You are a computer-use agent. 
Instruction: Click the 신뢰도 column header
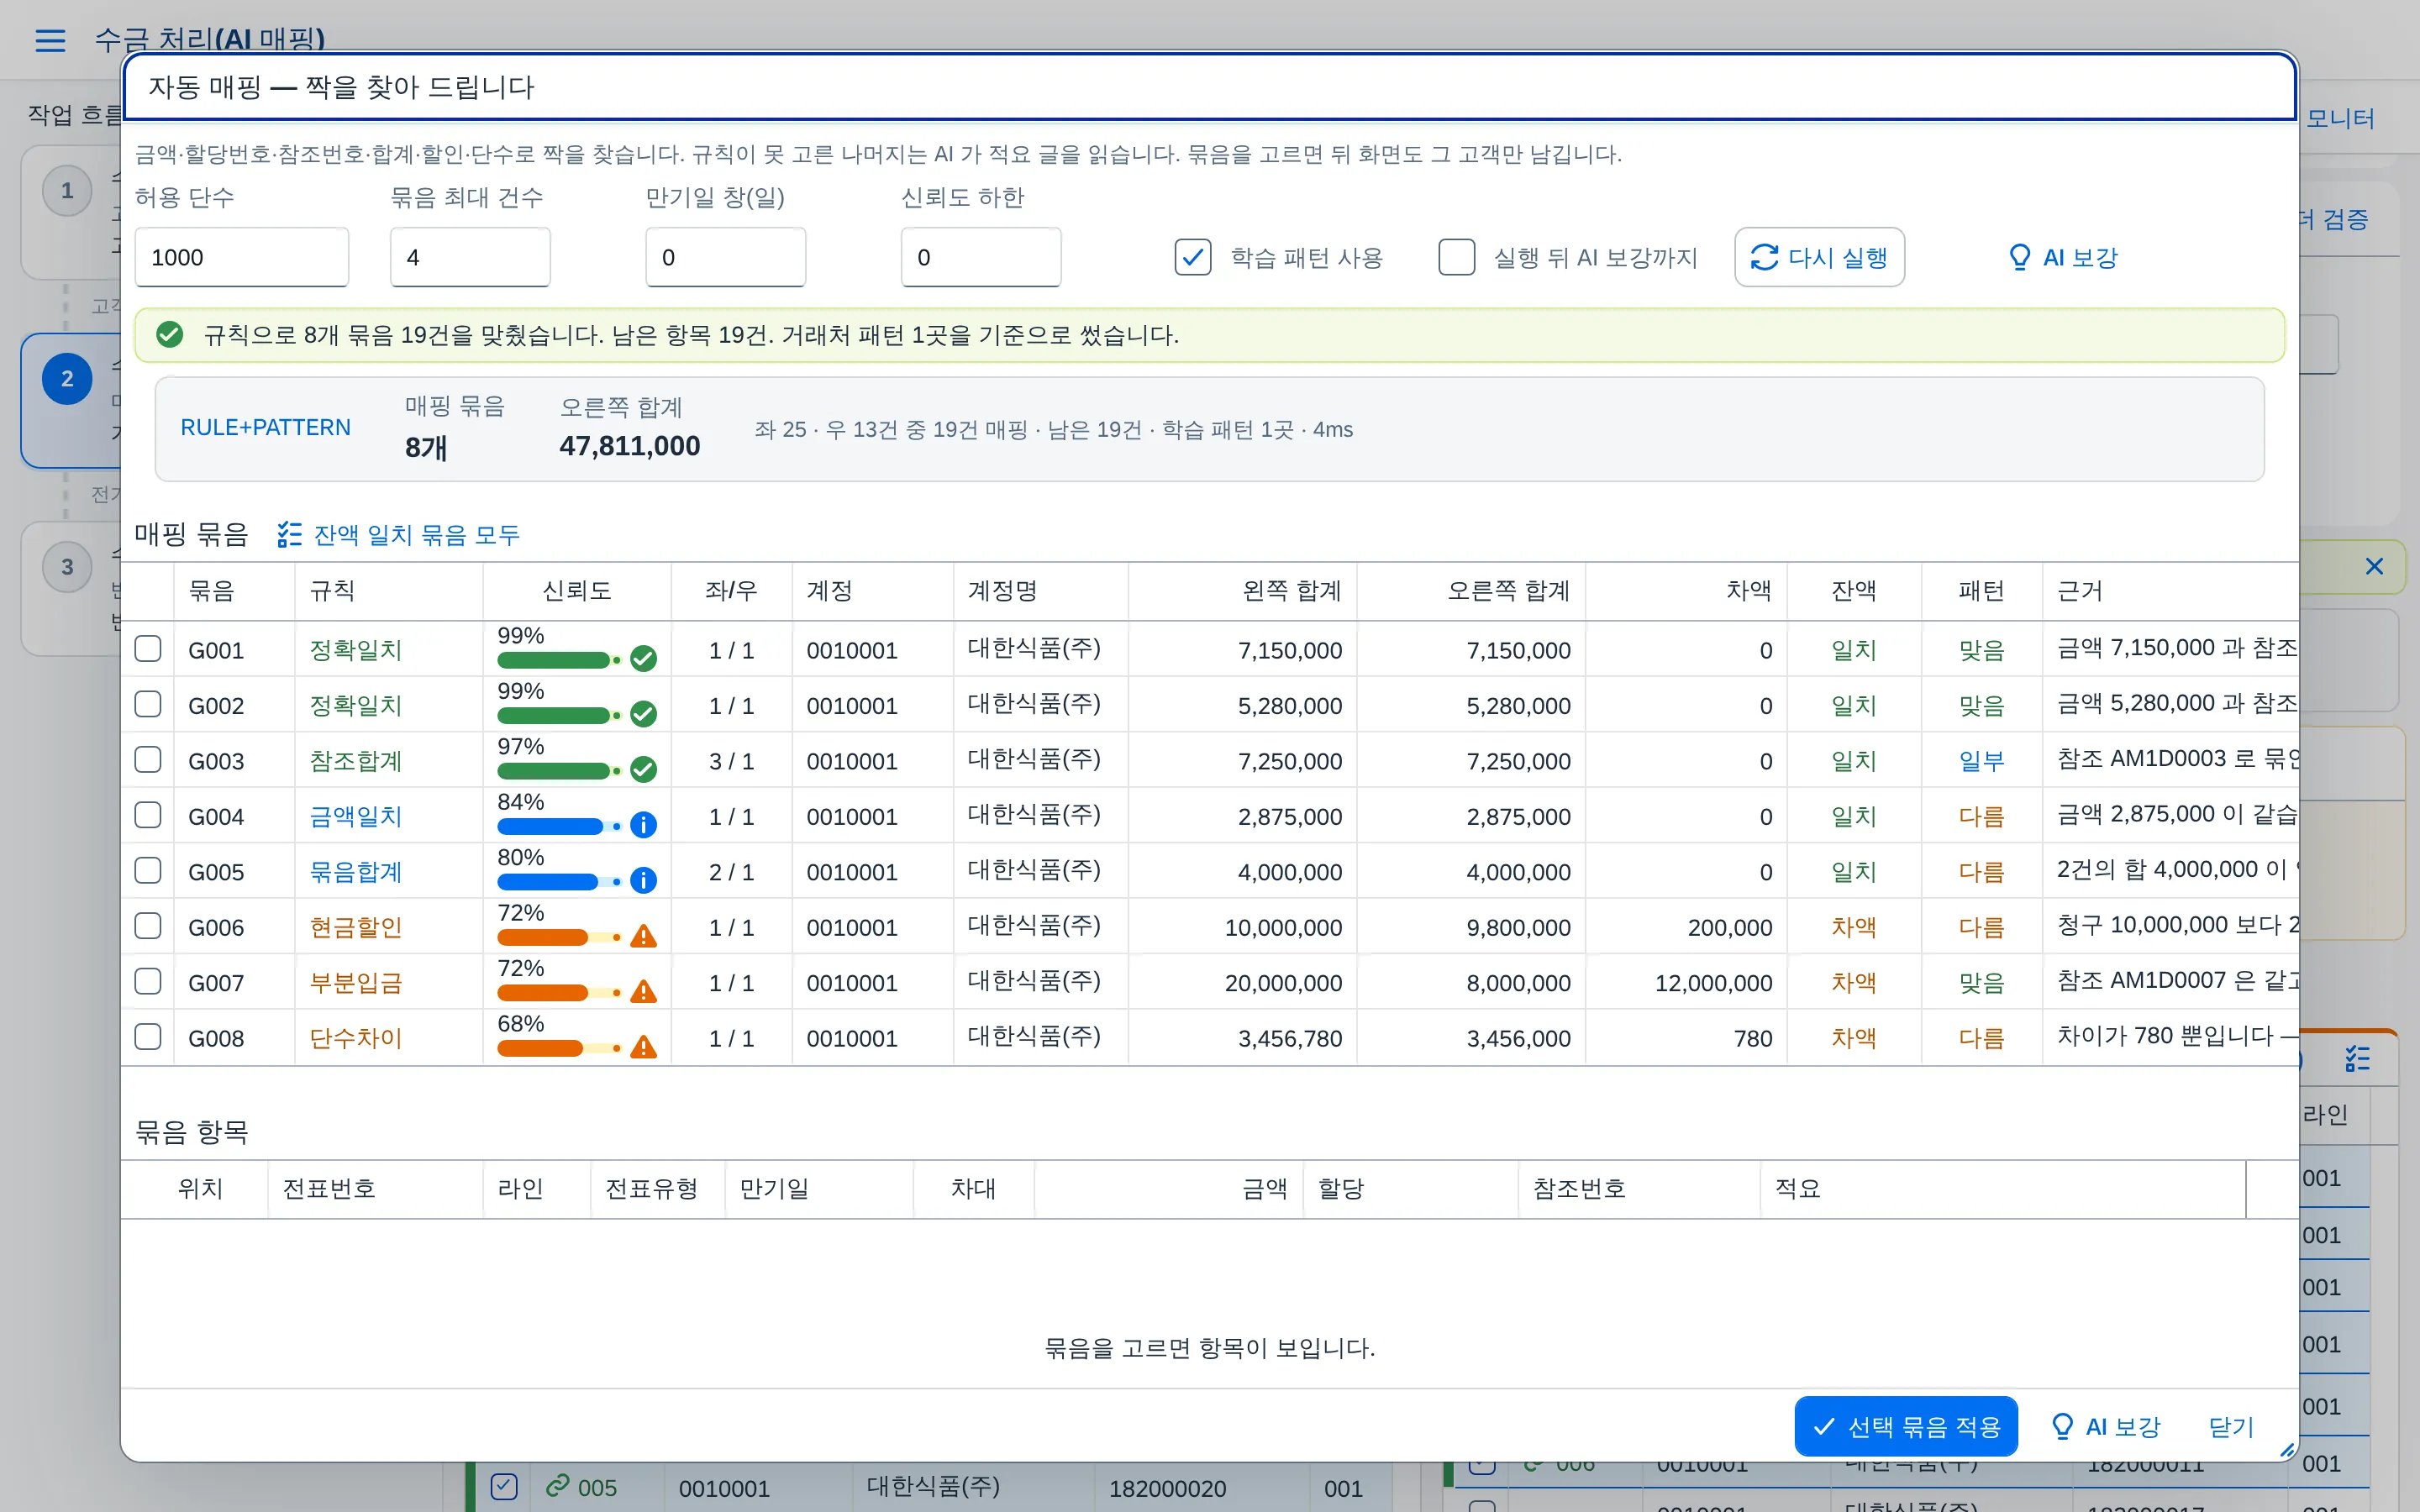(x=577, y=591)
